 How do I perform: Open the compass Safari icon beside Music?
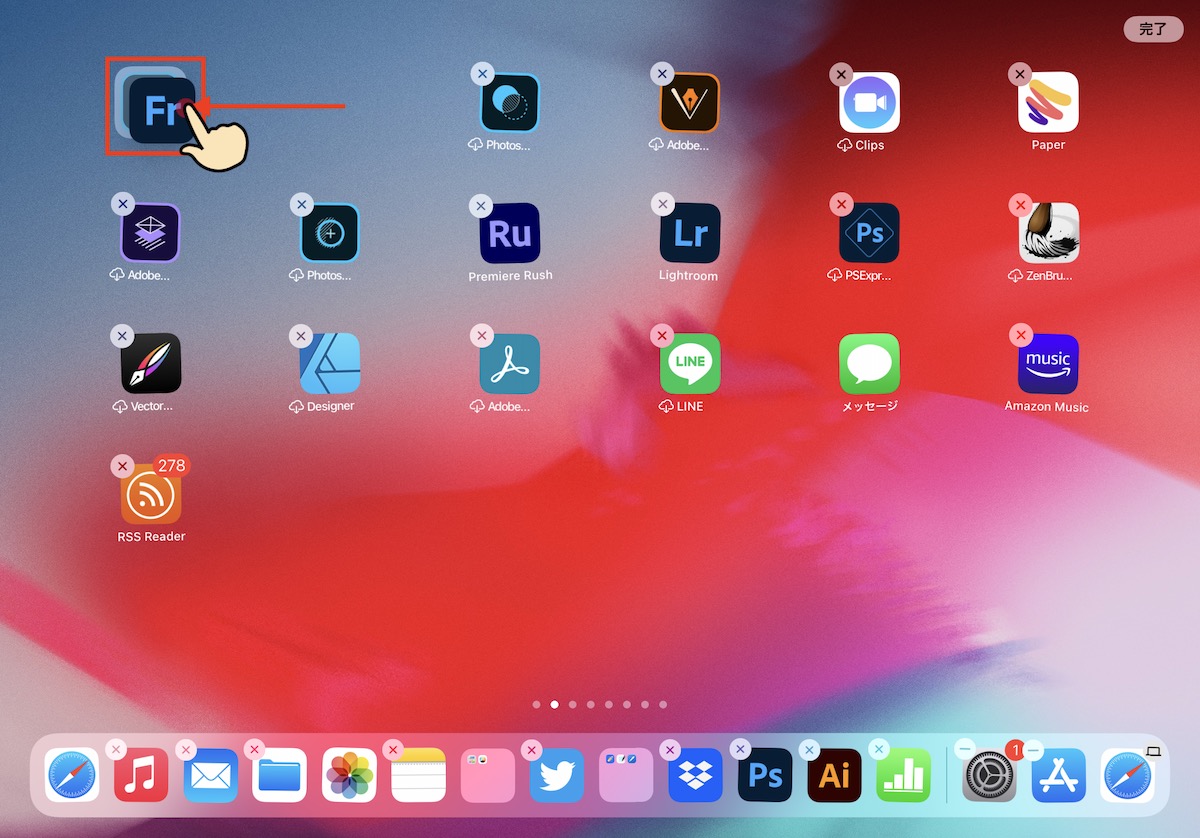point(72,775)
